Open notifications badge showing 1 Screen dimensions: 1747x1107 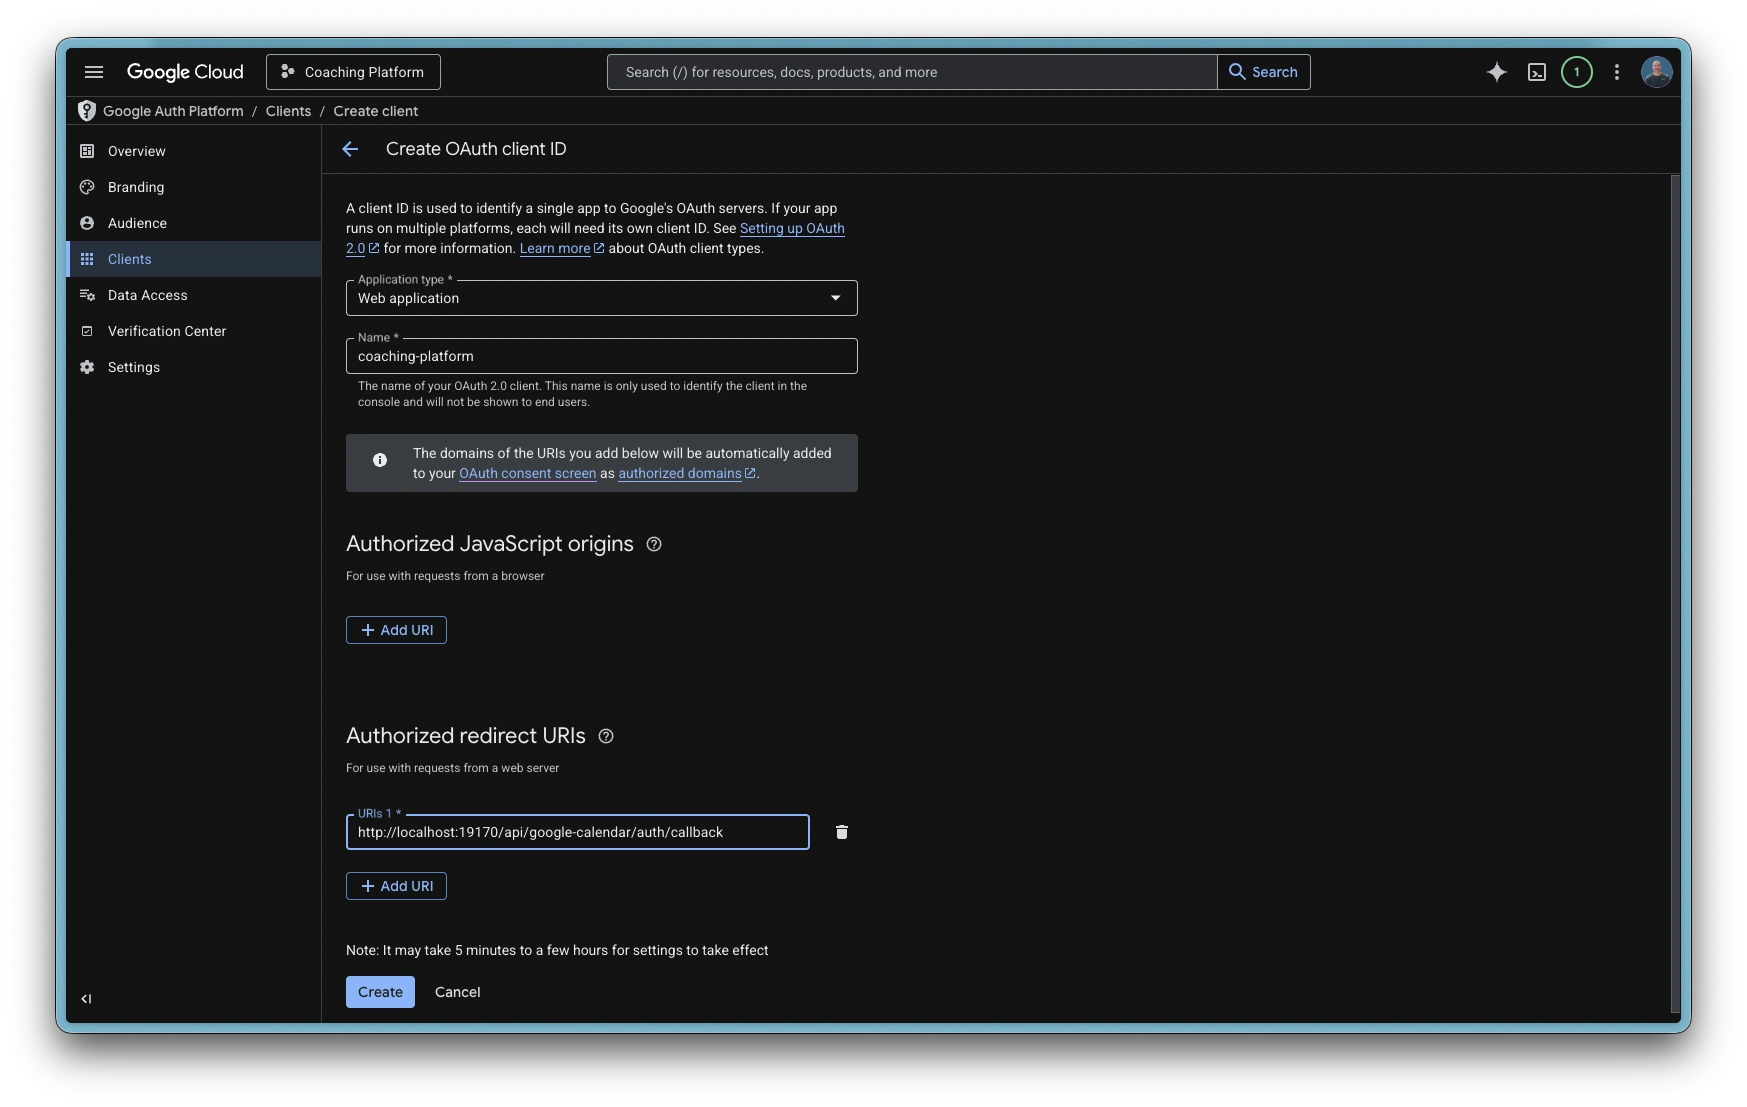[x=1577, y=72]
